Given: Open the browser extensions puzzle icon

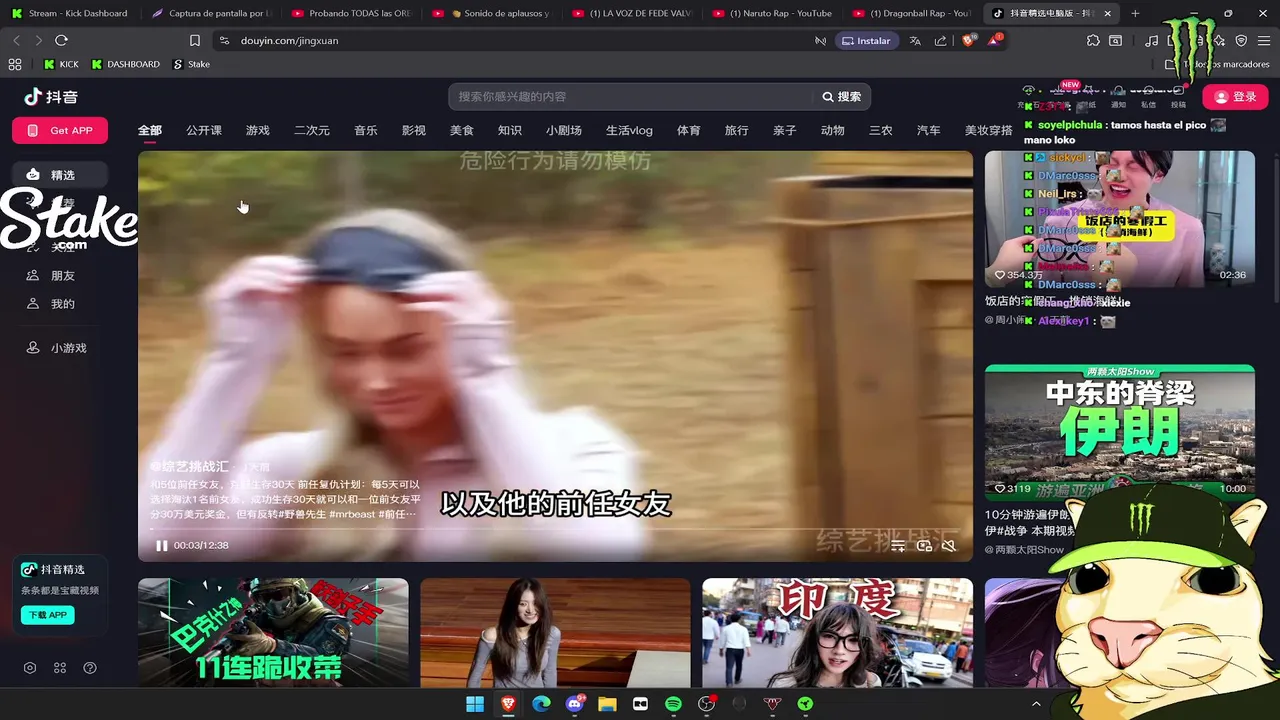Looking at the screenshot, I should pyautogui.click(x=1093, y=41).
